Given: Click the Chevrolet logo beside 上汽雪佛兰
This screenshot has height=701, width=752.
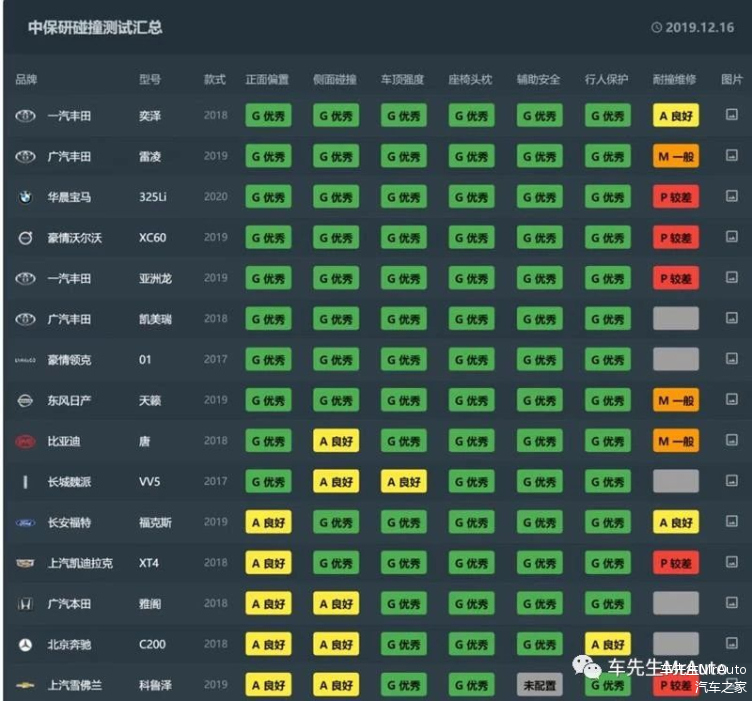Looking at the screenshot, I should tap(25, 686).
